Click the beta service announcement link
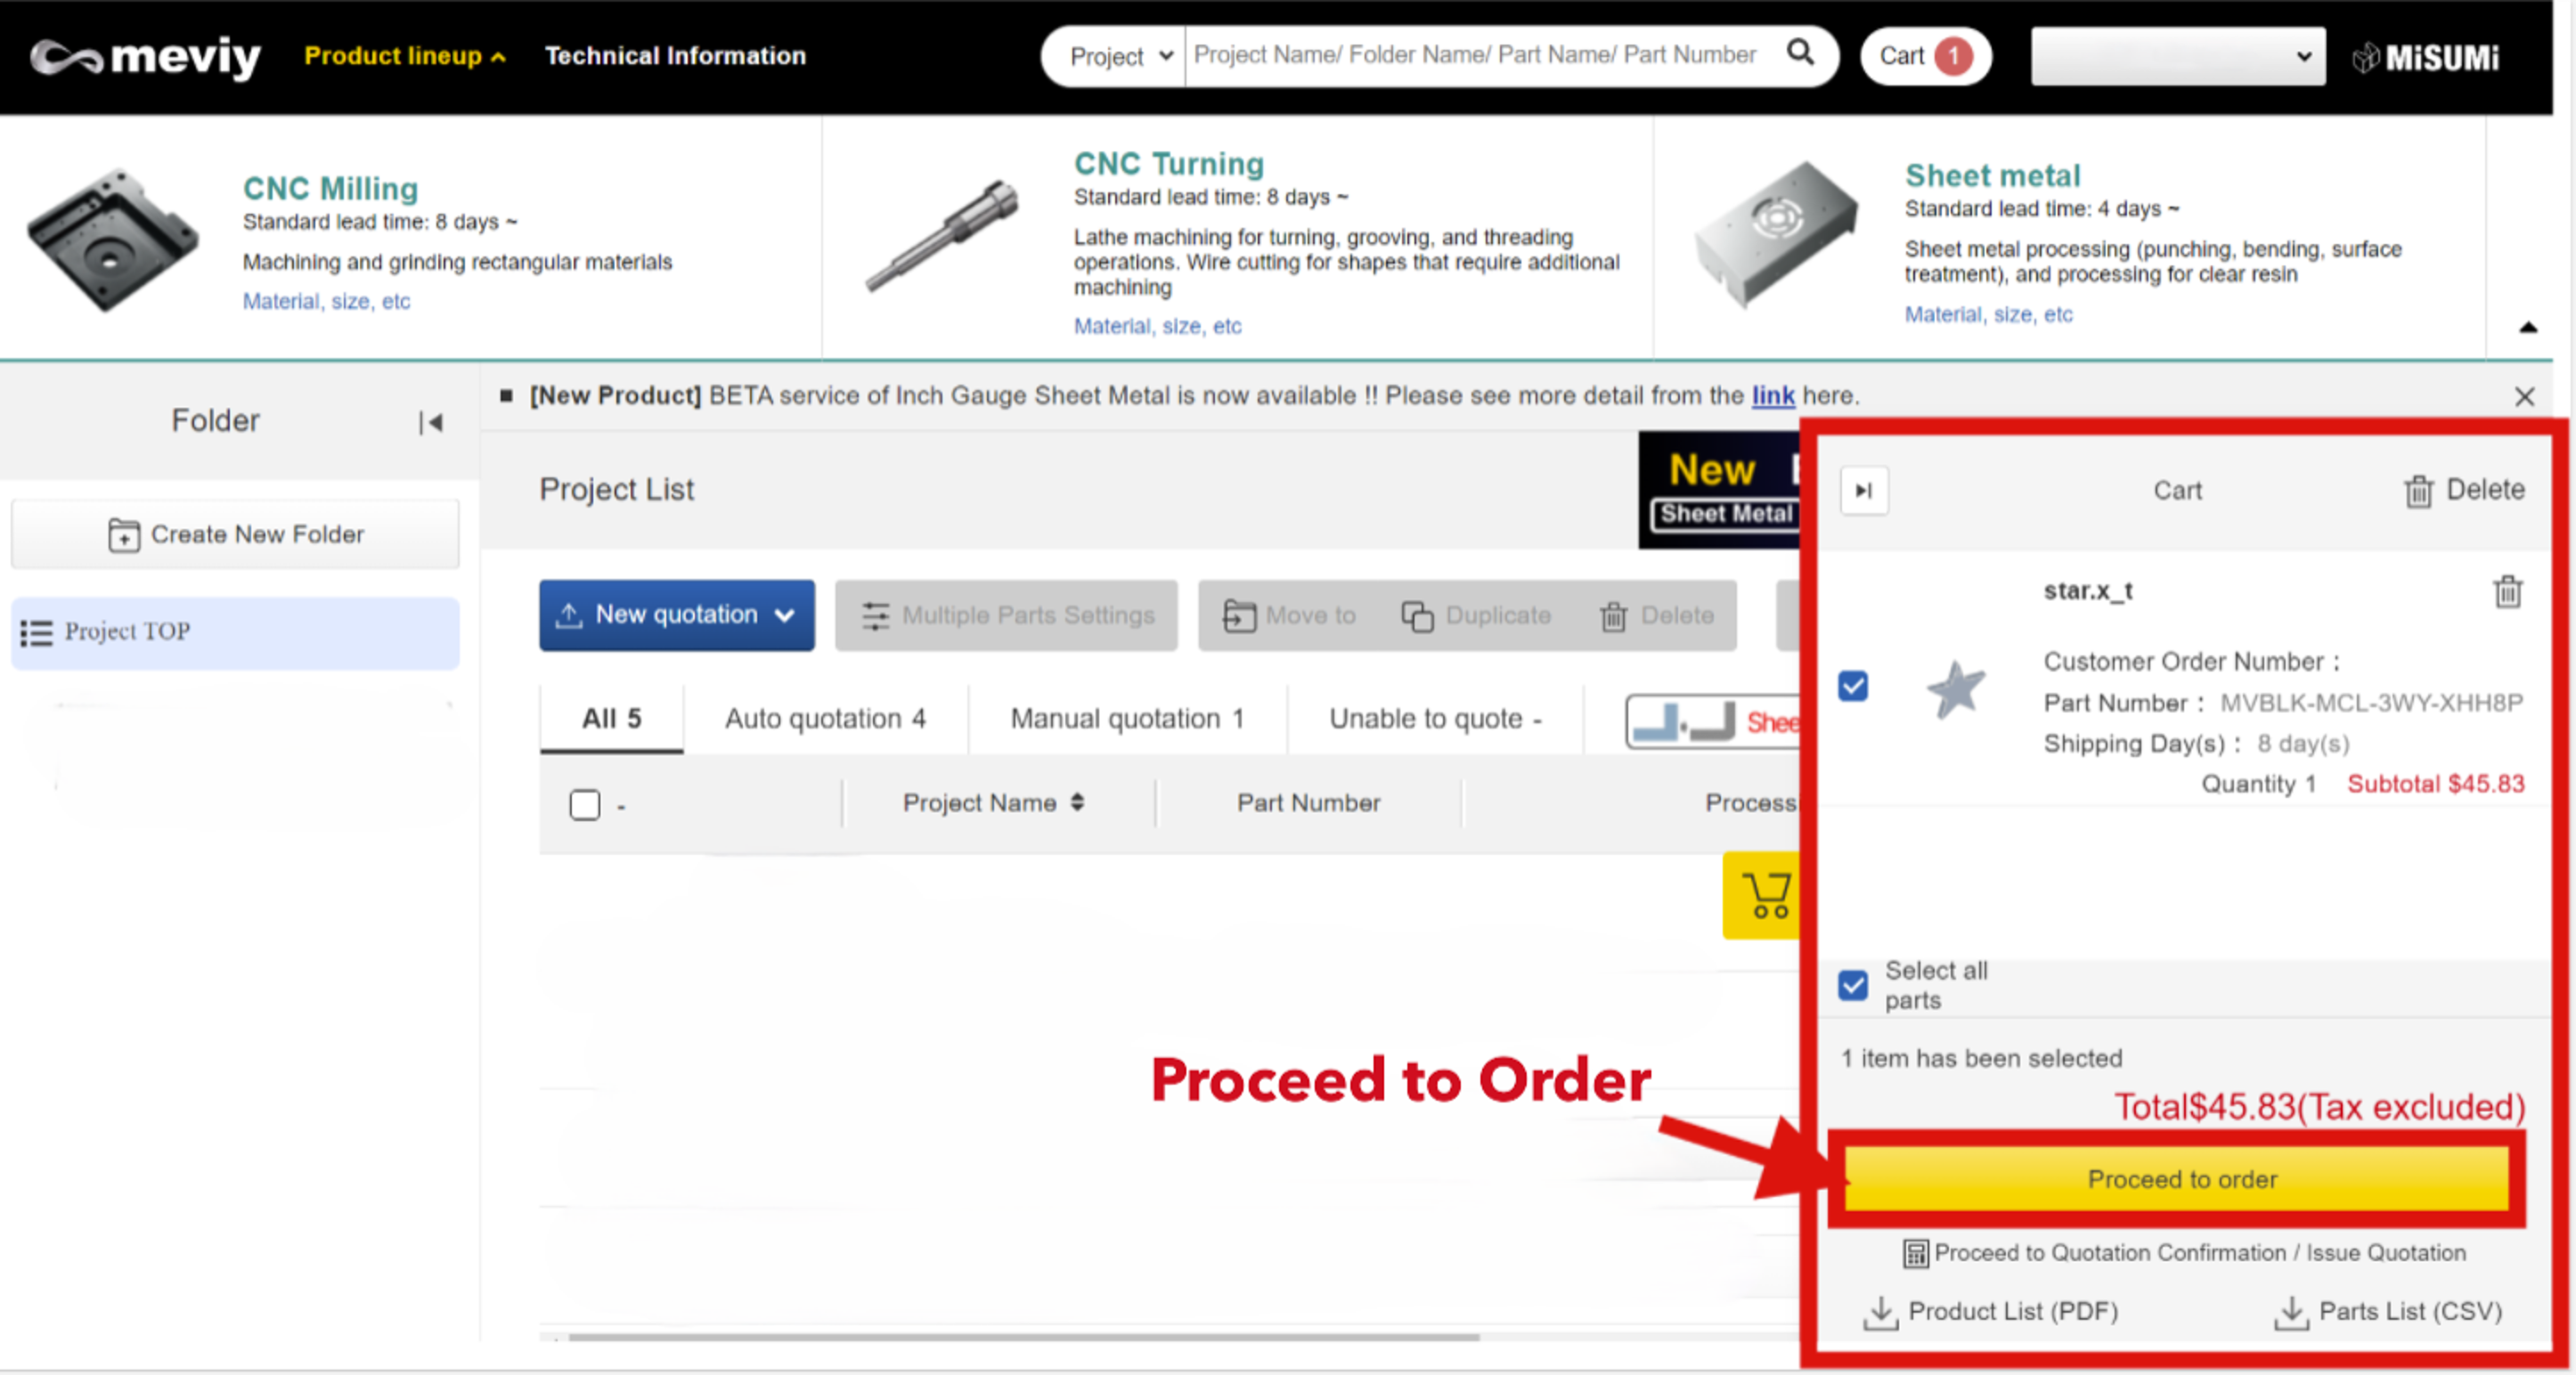2576x1375 pixels. click(1772, 395)
